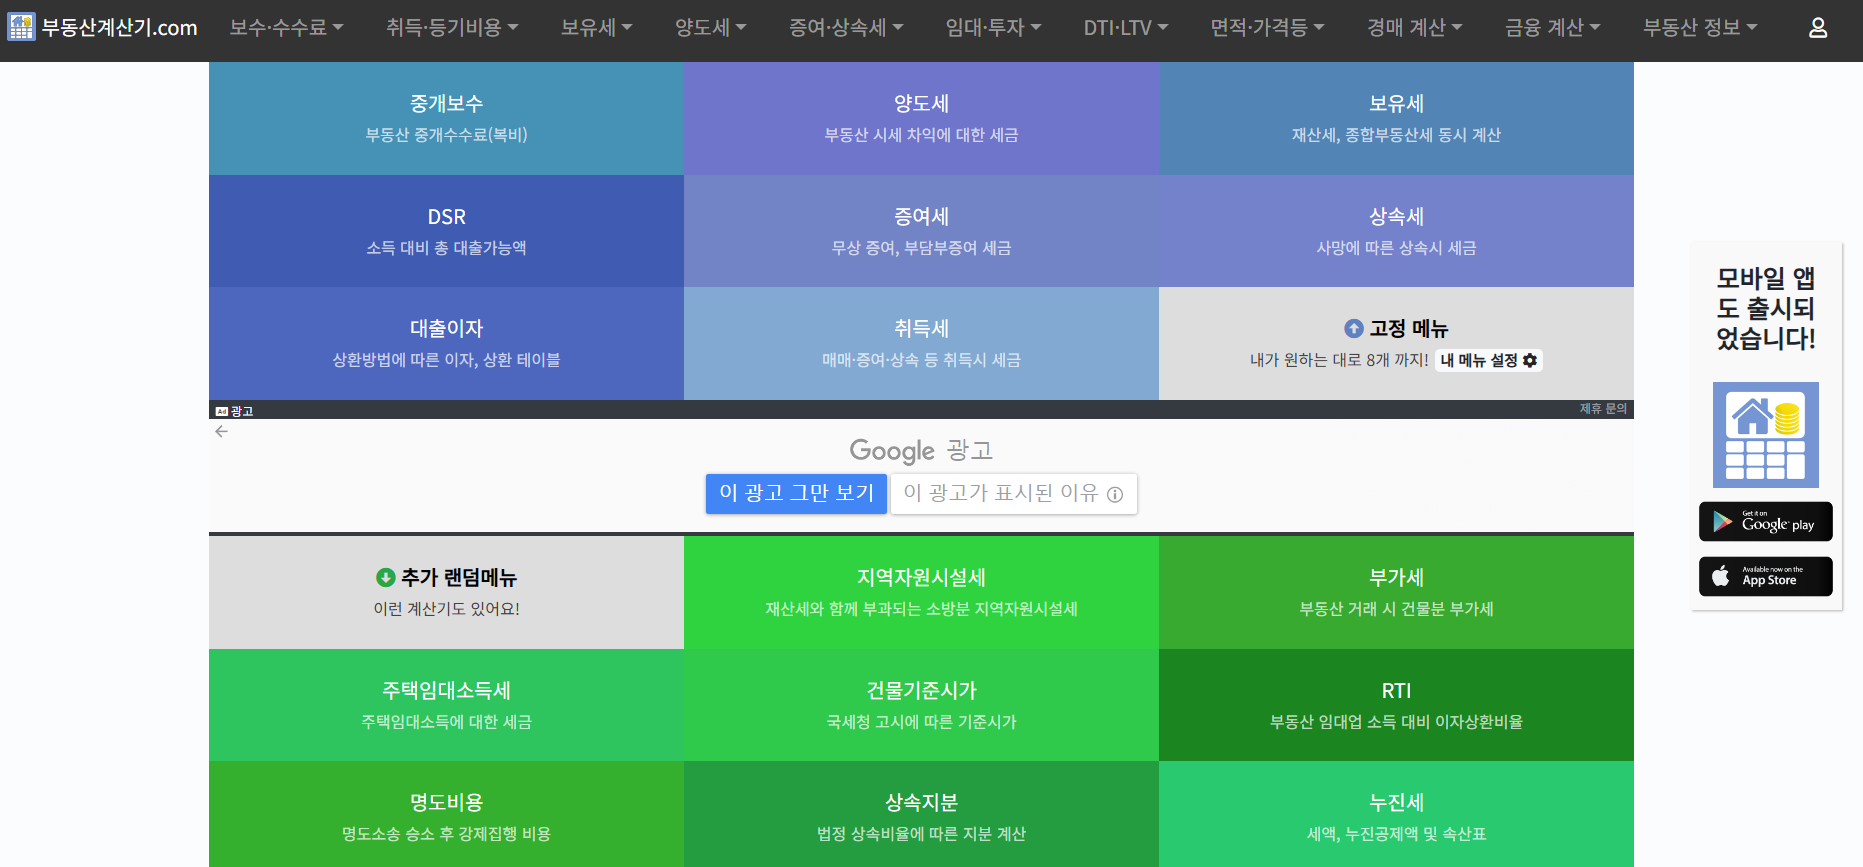
Task: Click the 광고 label badge
Action: tap(234, 411)
